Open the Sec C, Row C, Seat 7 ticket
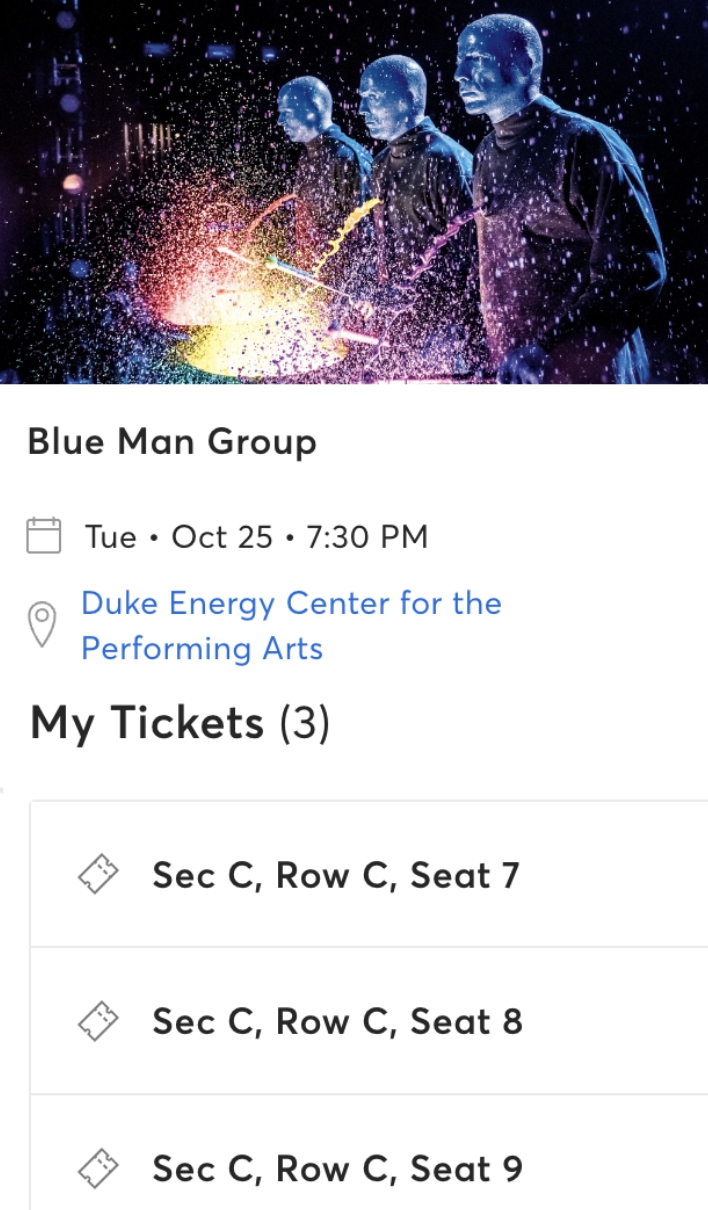 coord(335,874)
